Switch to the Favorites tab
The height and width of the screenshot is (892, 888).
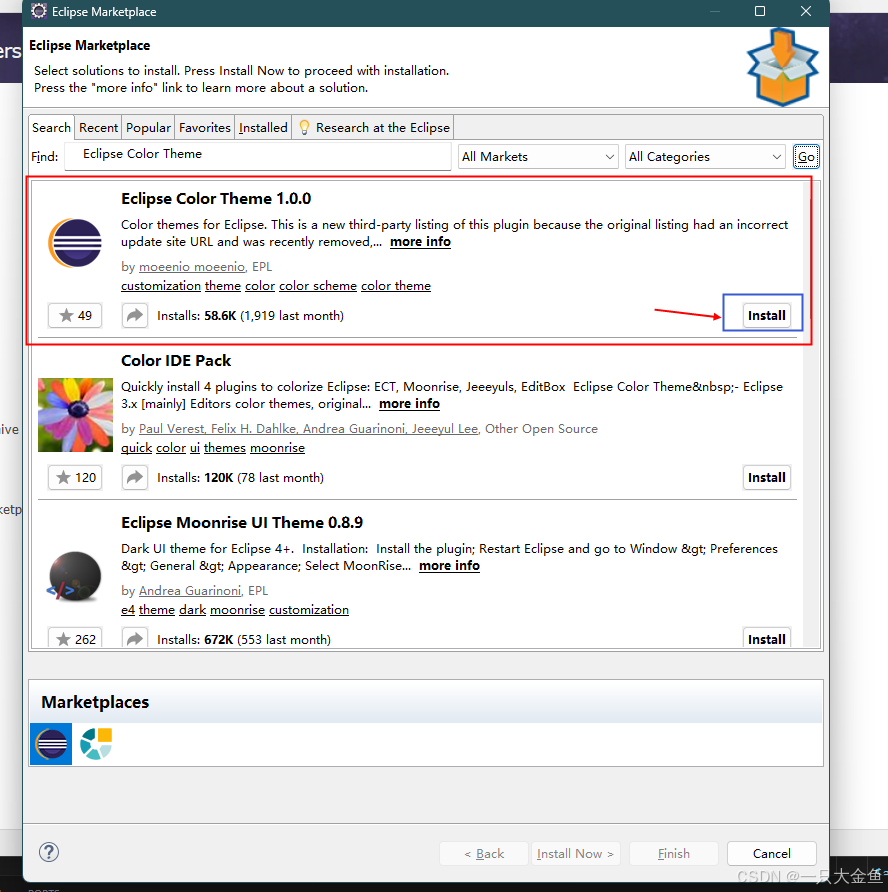click(x=205, y=127)
